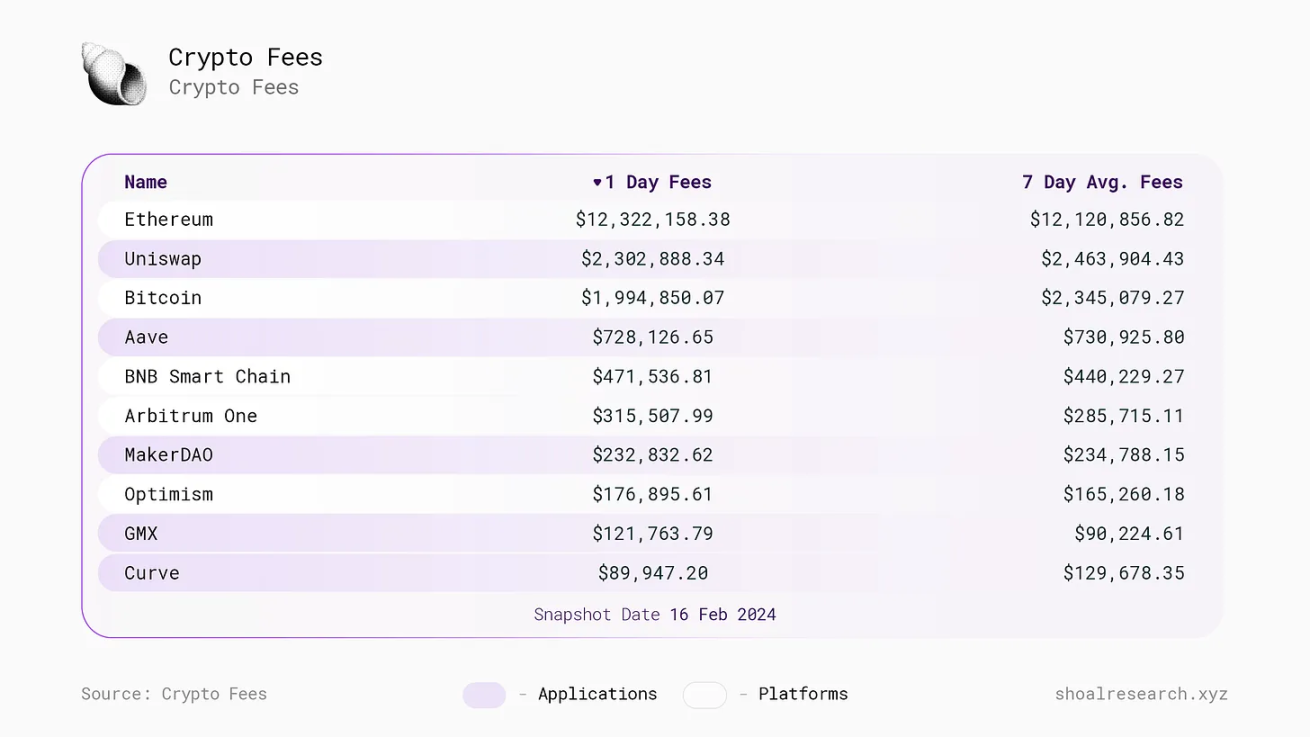
Task: Select the Optimism entry
Action: pos(169,494)
